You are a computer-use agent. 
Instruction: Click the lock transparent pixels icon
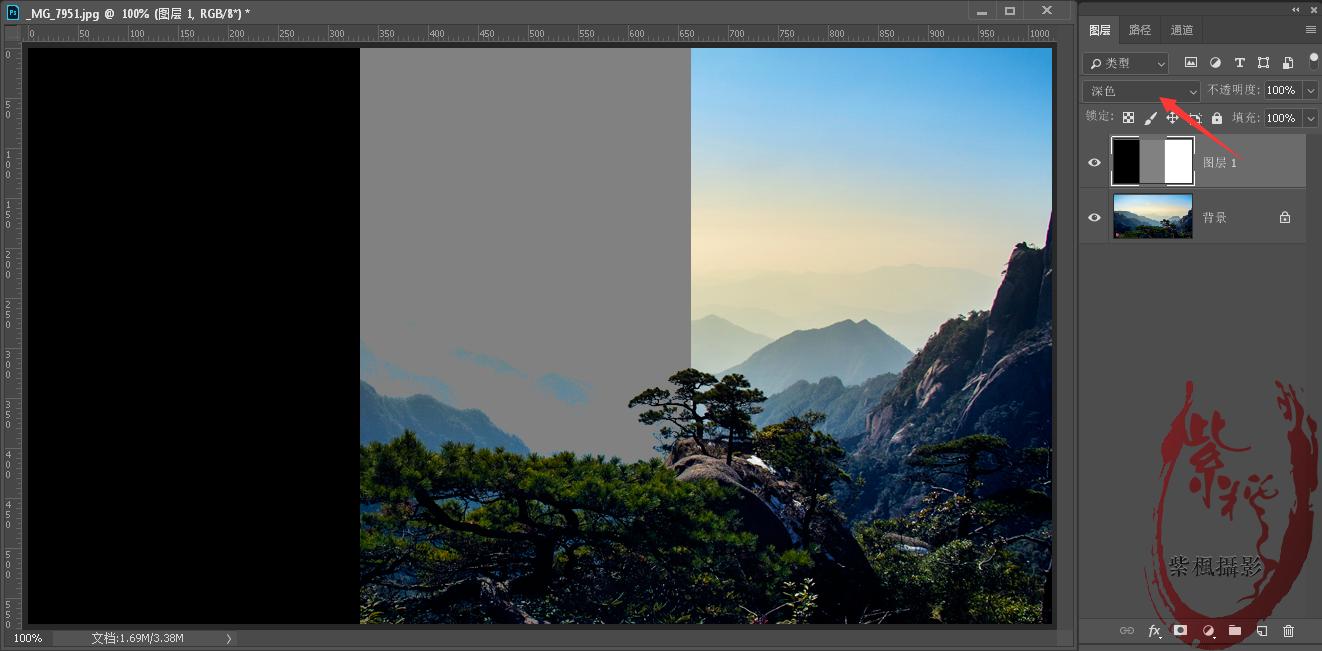1128,118
